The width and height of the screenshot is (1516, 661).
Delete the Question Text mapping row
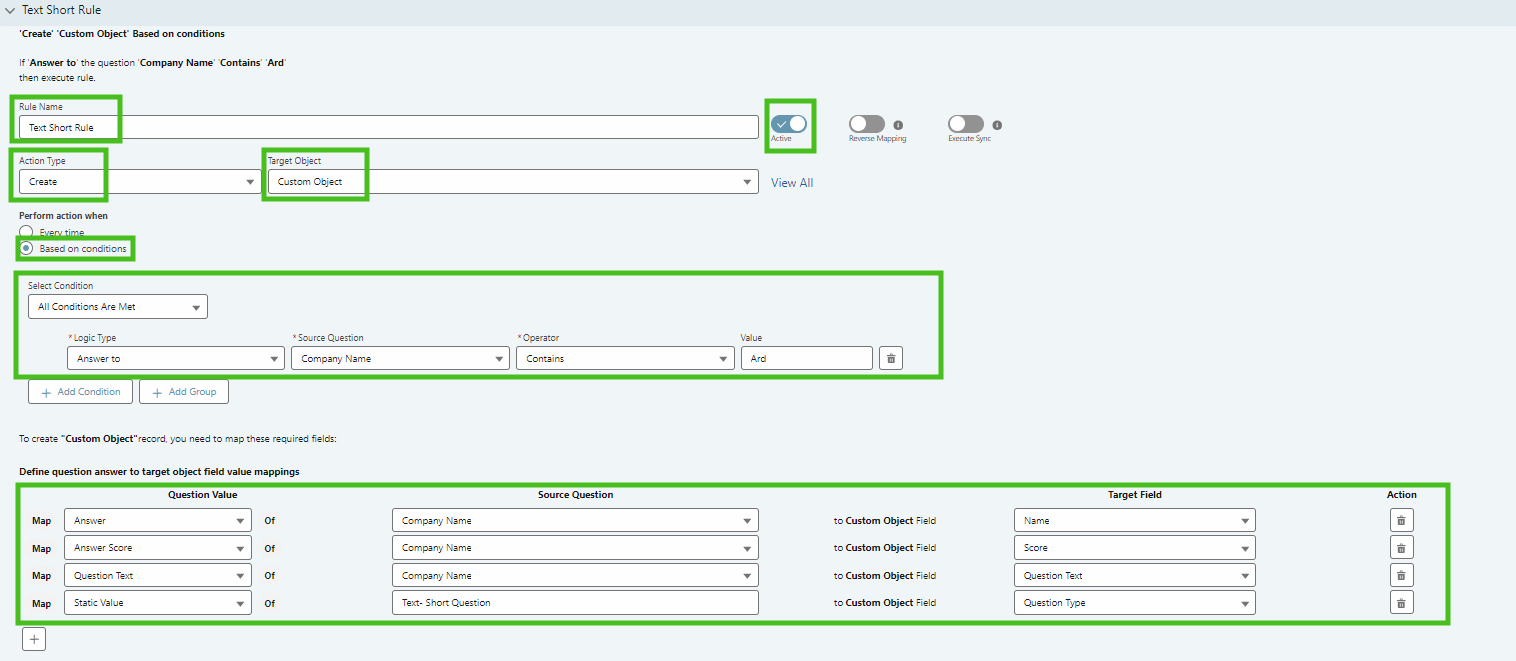[1401, 575]
